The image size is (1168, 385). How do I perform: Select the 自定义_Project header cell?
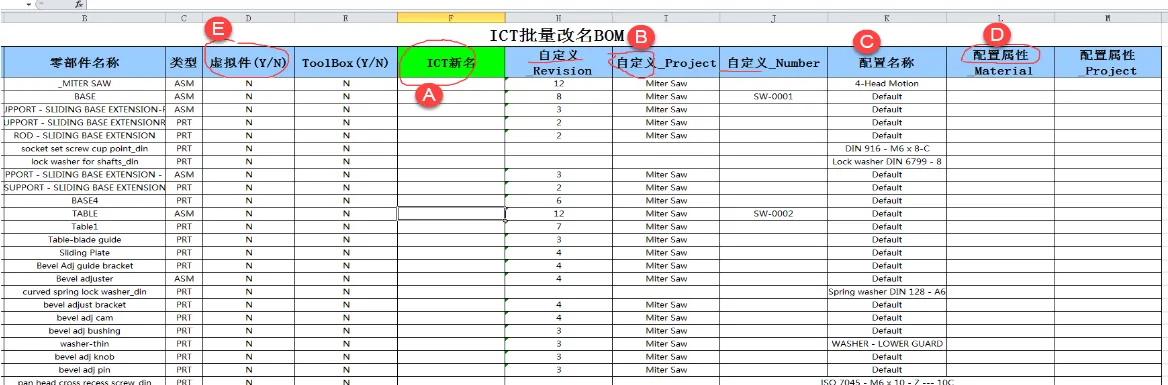666,63
